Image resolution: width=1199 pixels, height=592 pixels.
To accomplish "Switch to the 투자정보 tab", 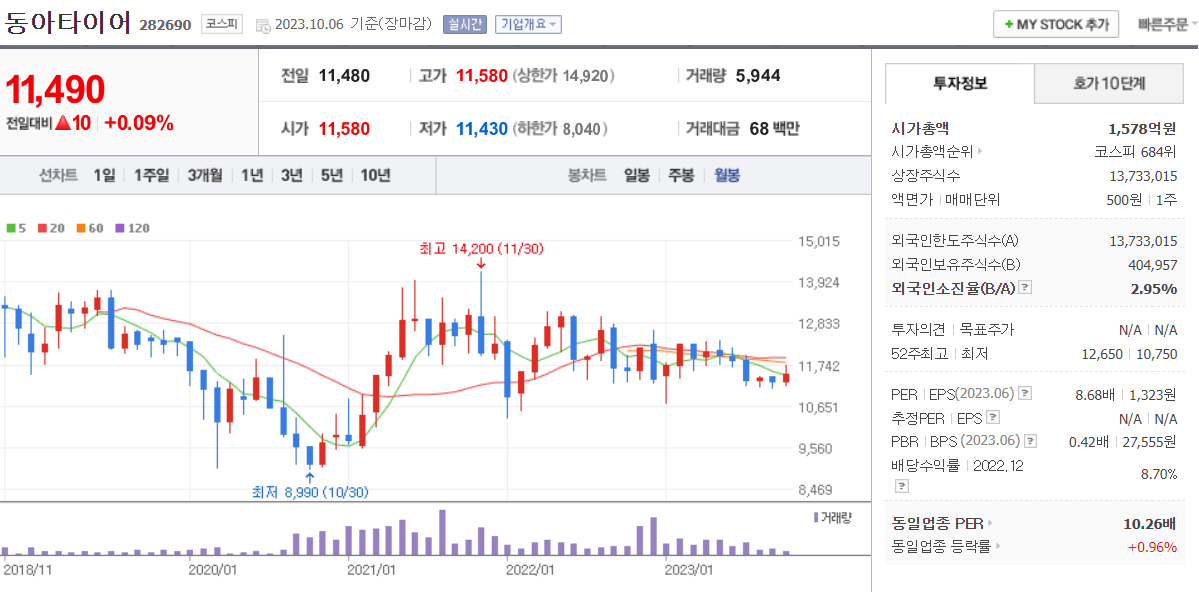I will (x=960, y=83).
